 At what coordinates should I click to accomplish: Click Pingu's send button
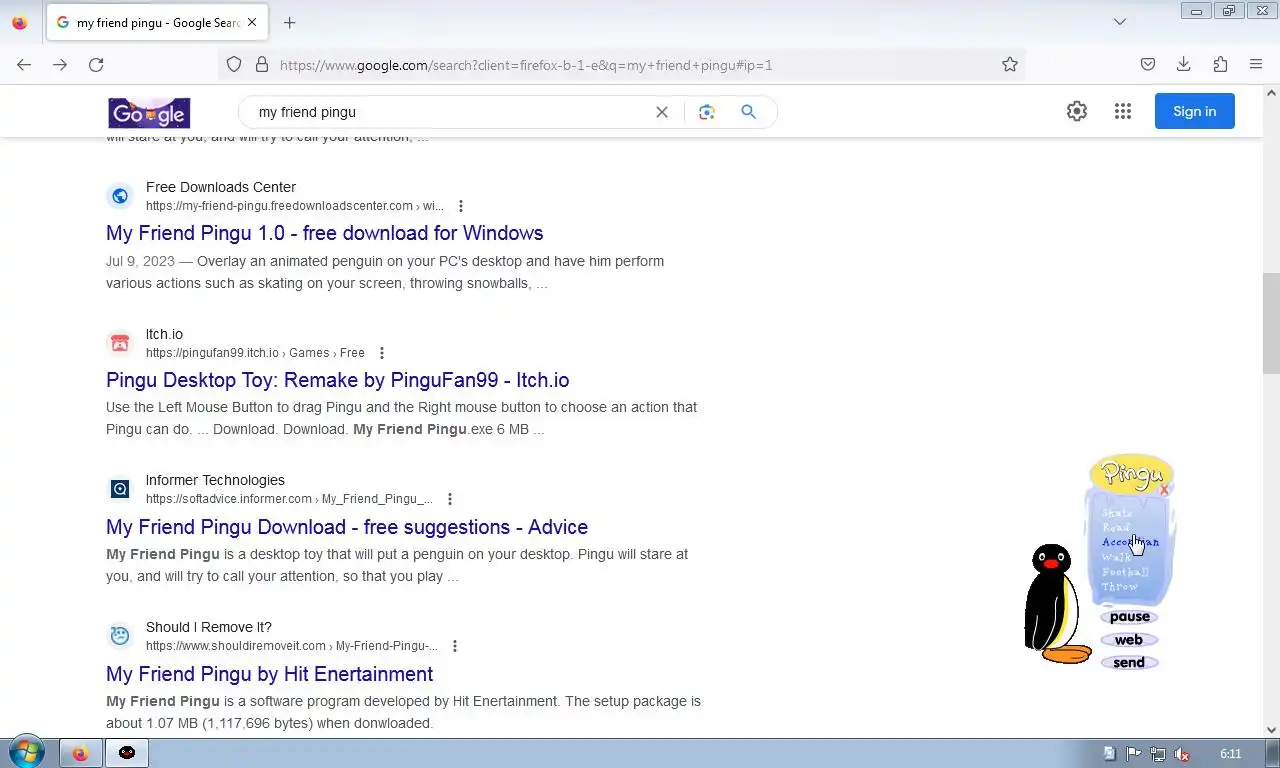(x=1129, y=663)
